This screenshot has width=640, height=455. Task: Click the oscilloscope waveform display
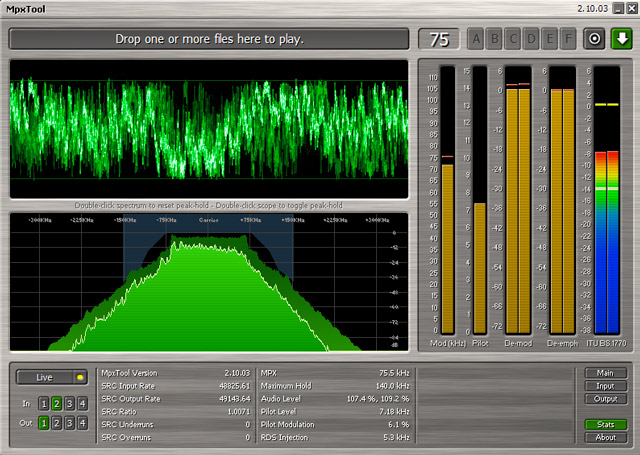click(209, 129)
